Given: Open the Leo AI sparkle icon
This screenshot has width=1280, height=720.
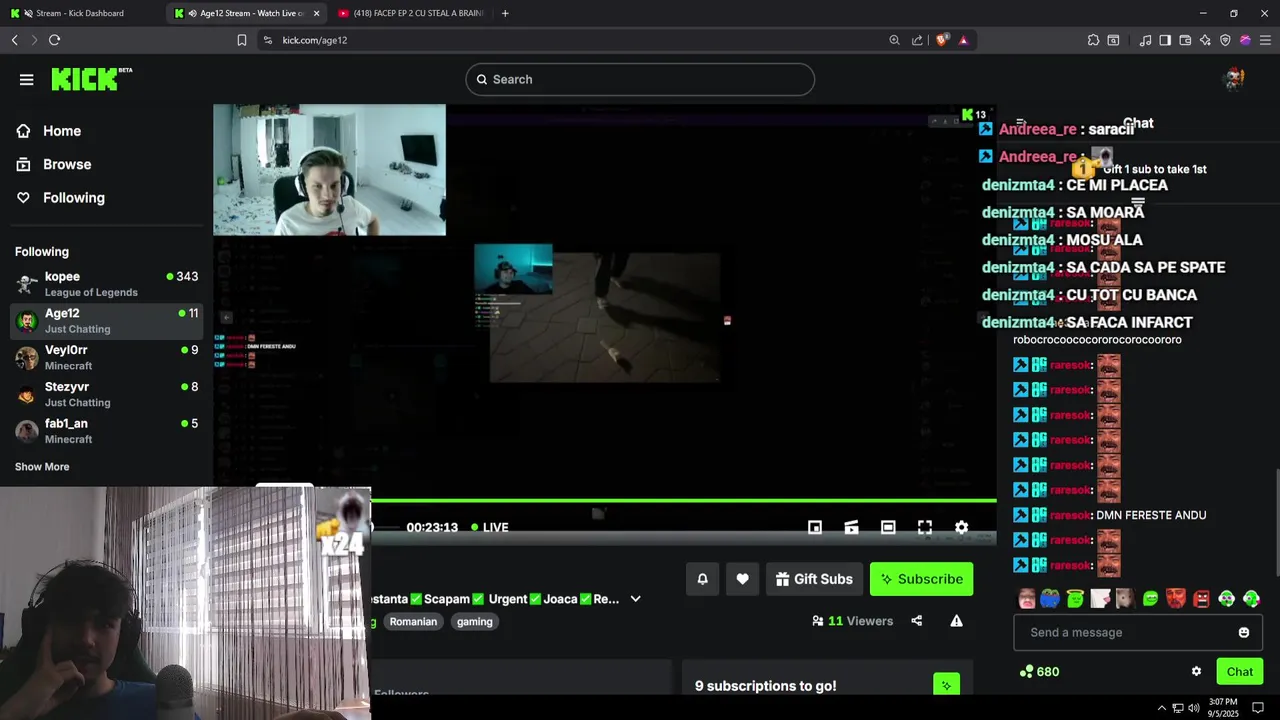Looking at the screenshot, I should pos(1205,40).
